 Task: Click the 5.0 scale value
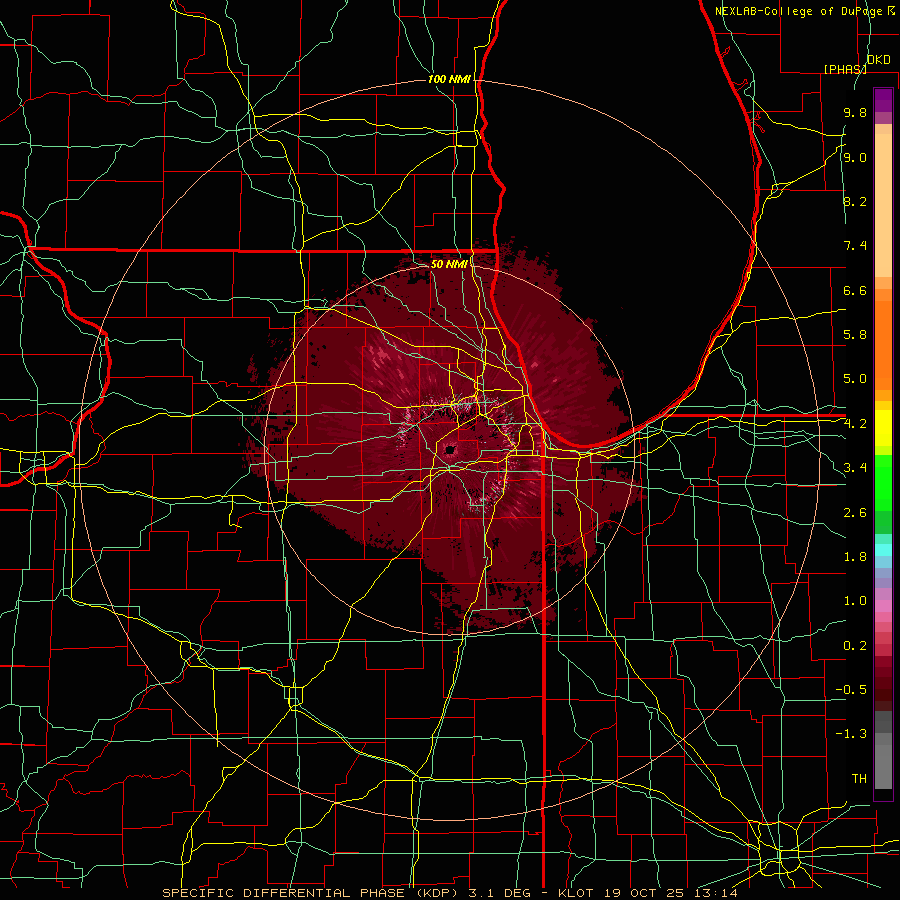855,379
